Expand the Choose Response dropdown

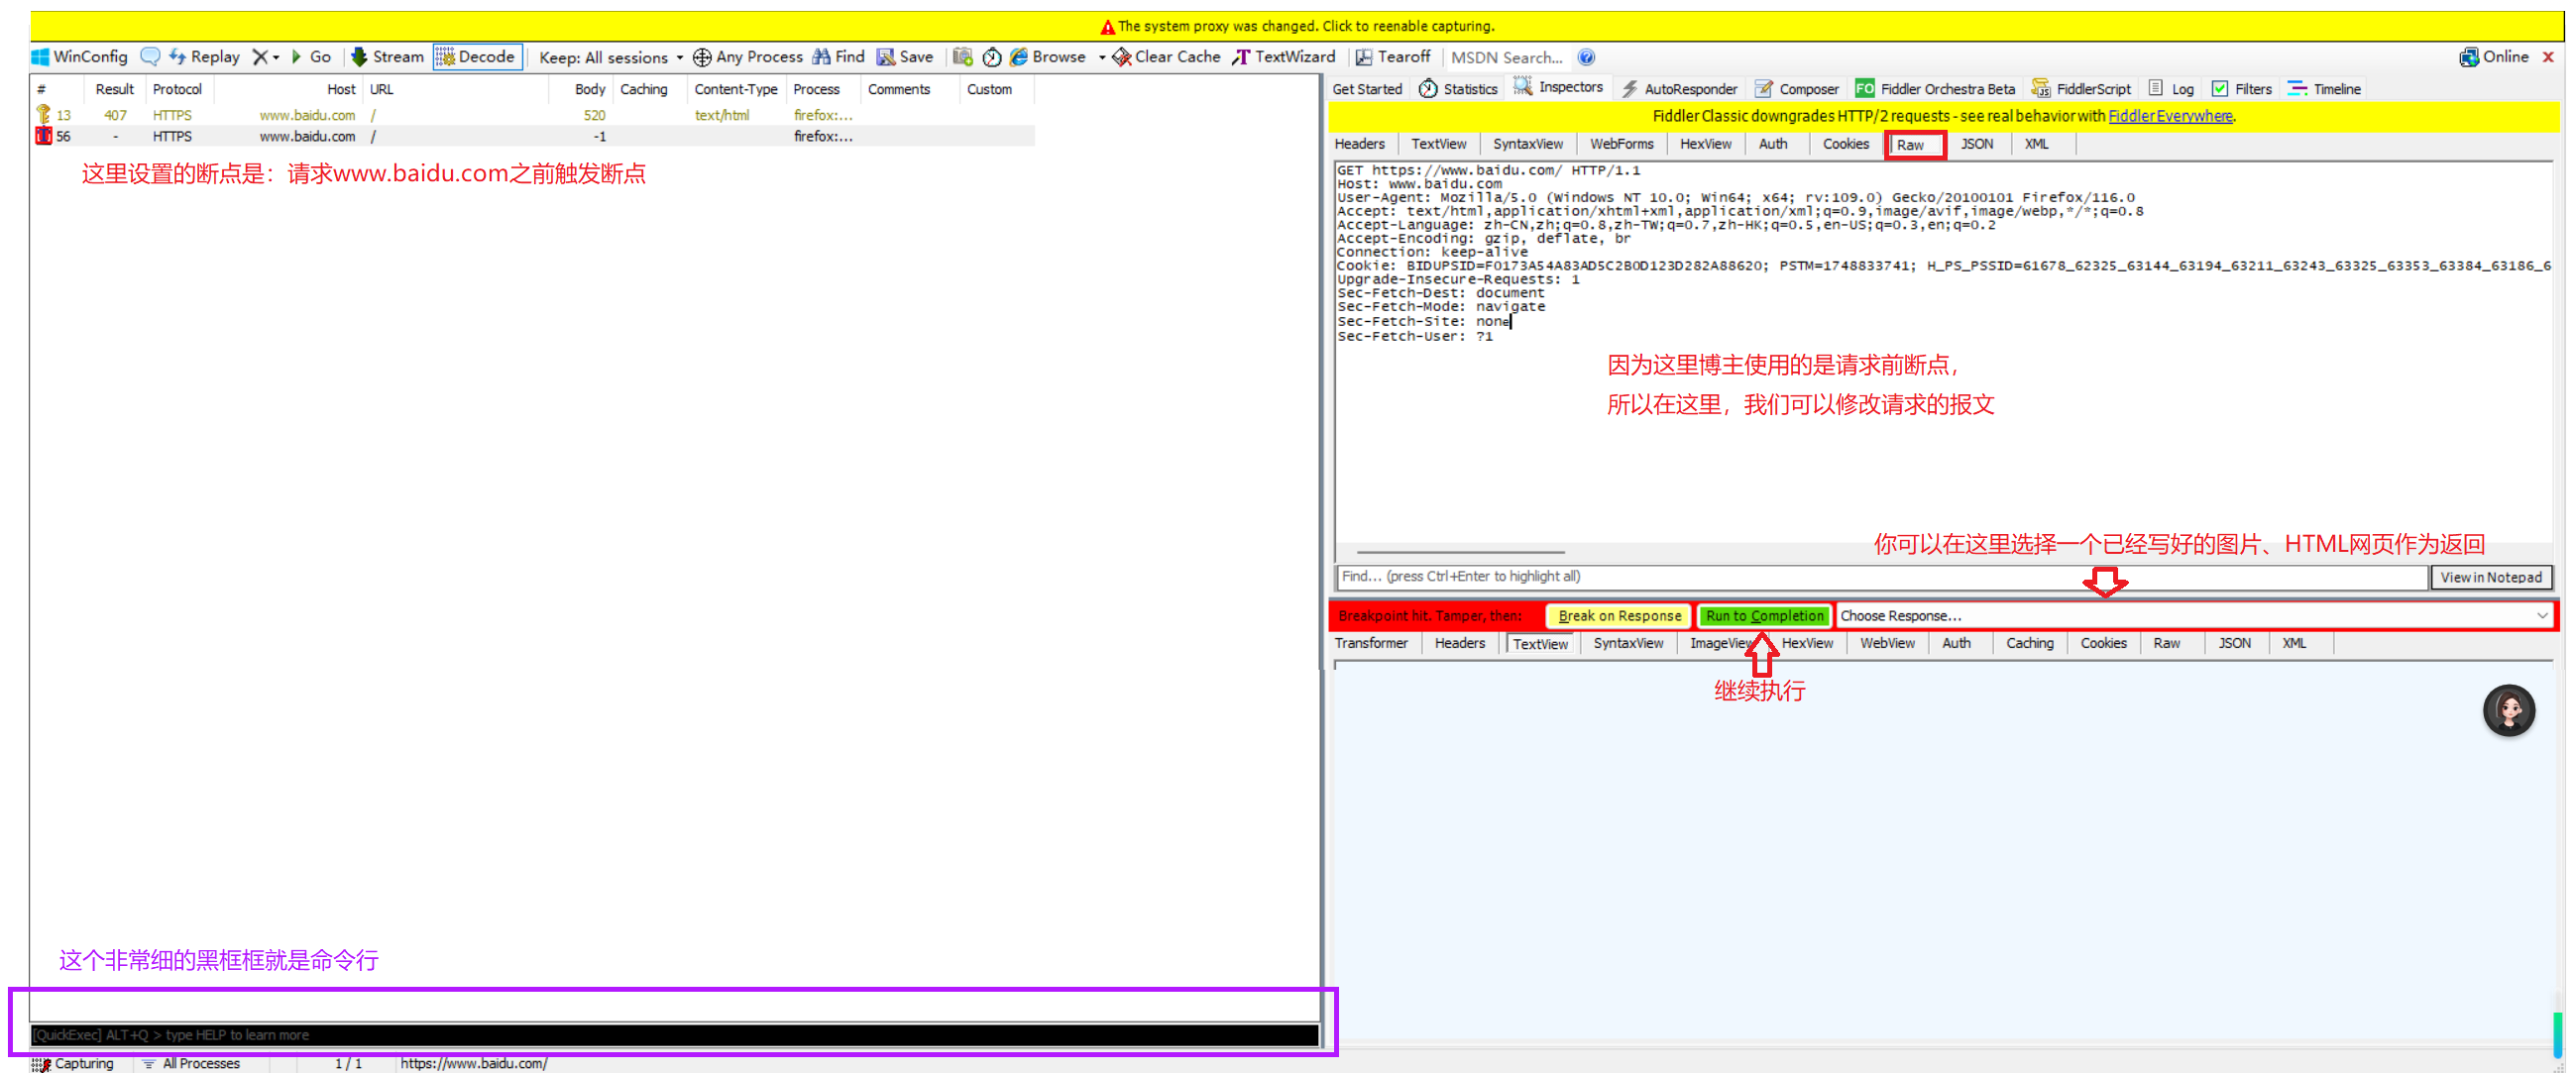(x=2541, y=616)
